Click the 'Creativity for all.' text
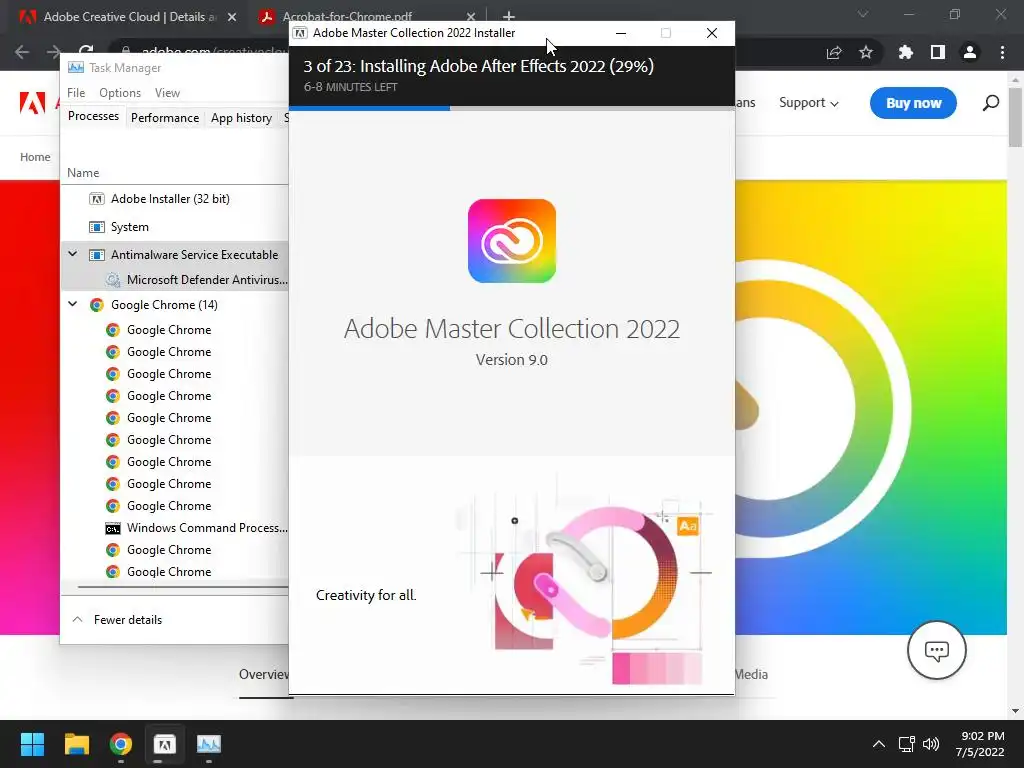Image resolution: width=1024 pixels, height=768 pixels. (x=366, y=595)
